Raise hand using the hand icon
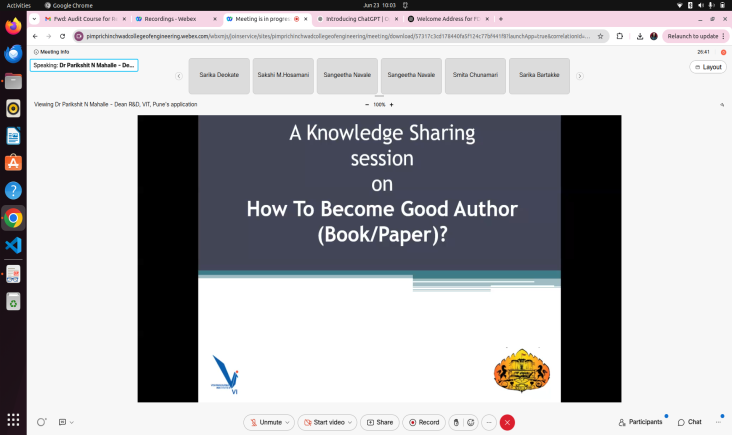732x435 pixels. (456, 422)
